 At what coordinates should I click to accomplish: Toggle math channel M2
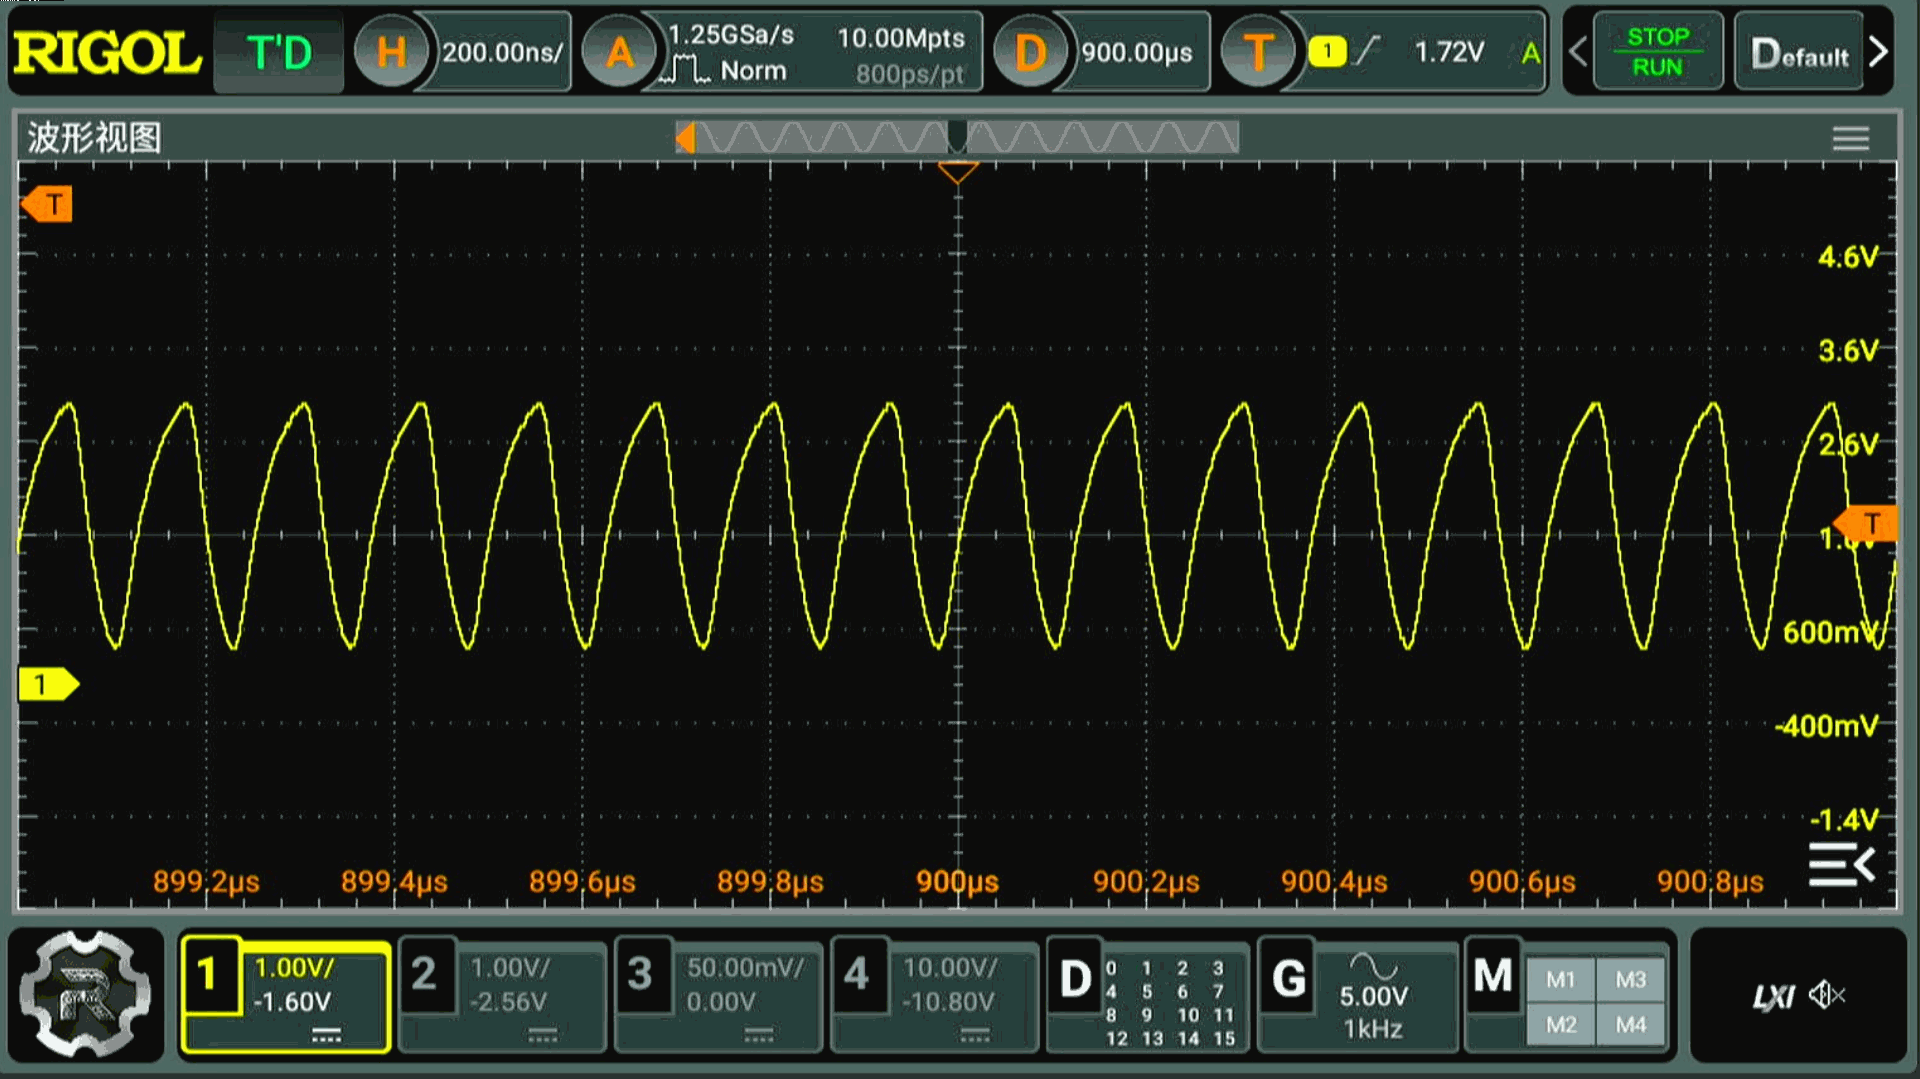(x=1561, y=1025)
